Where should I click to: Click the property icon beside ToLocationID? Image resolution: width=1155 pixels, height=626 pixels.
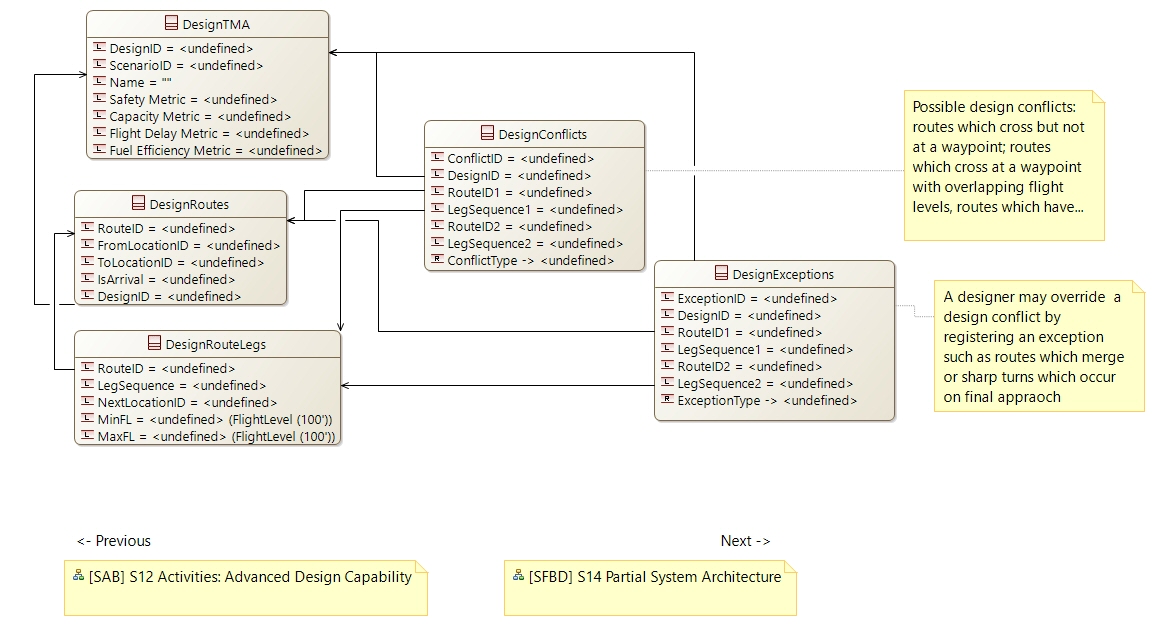[x=88, y=261]
